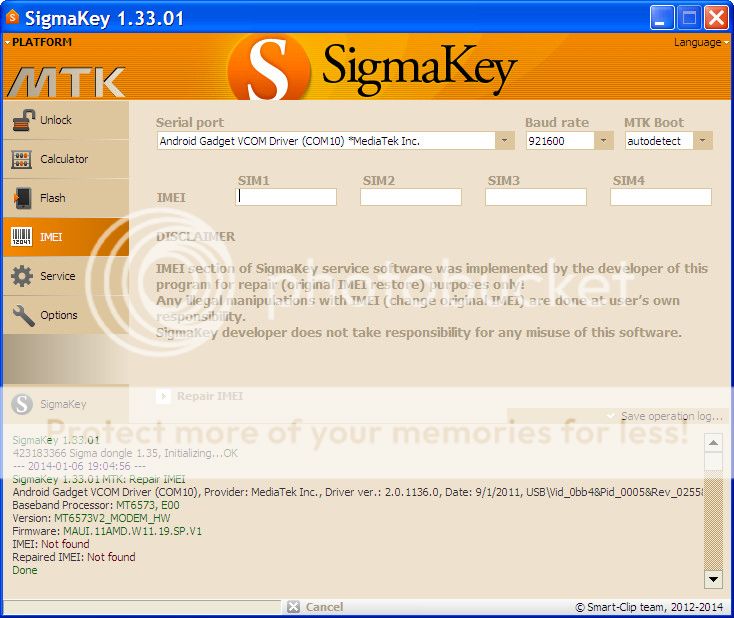The image size is (734, 618).
Task: Click the 'IMEI: Not found' log line
Action: [51, 544]
